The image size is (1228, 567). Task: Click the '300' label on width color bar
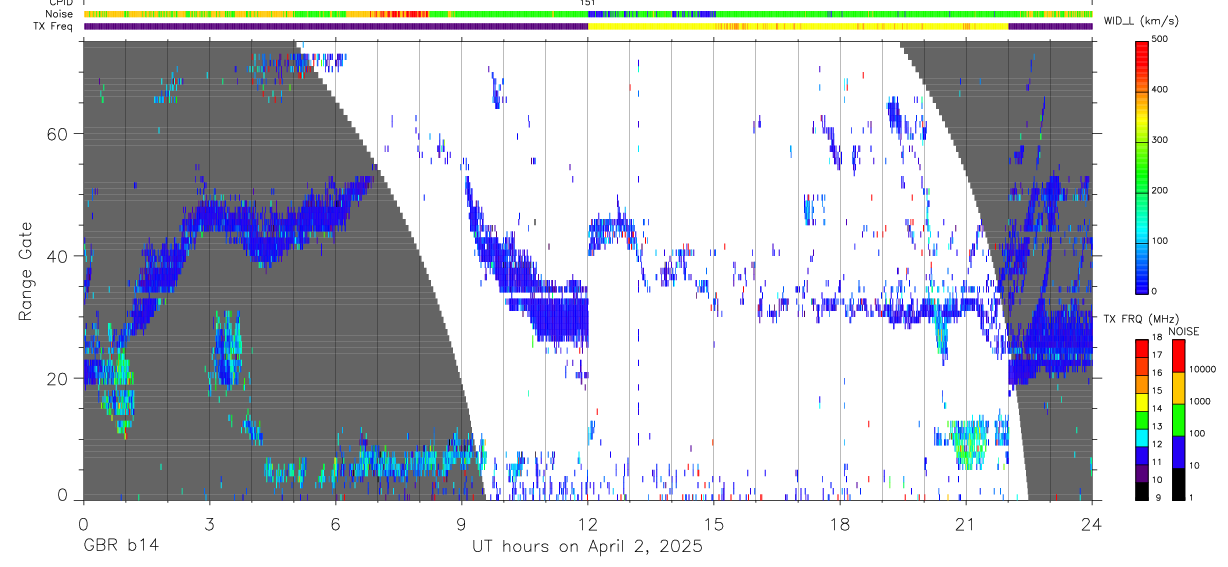pos(1161,140)
